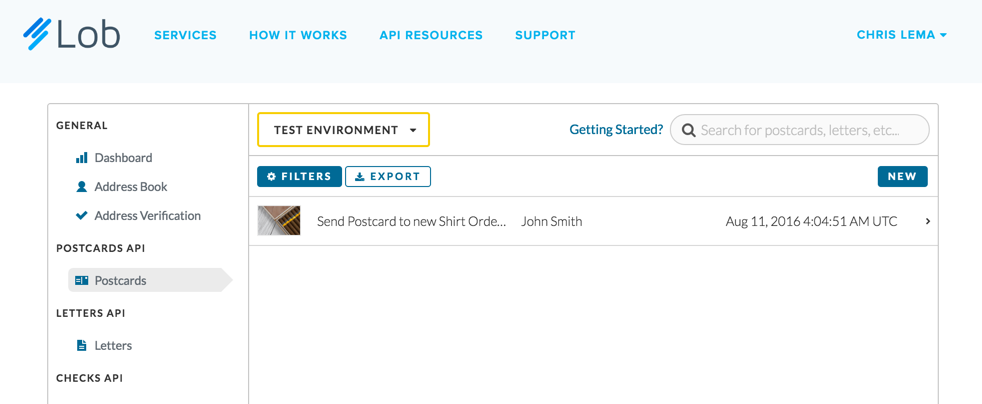
Task: Open the postcard thumbnail image
Action: coord(279,221)
